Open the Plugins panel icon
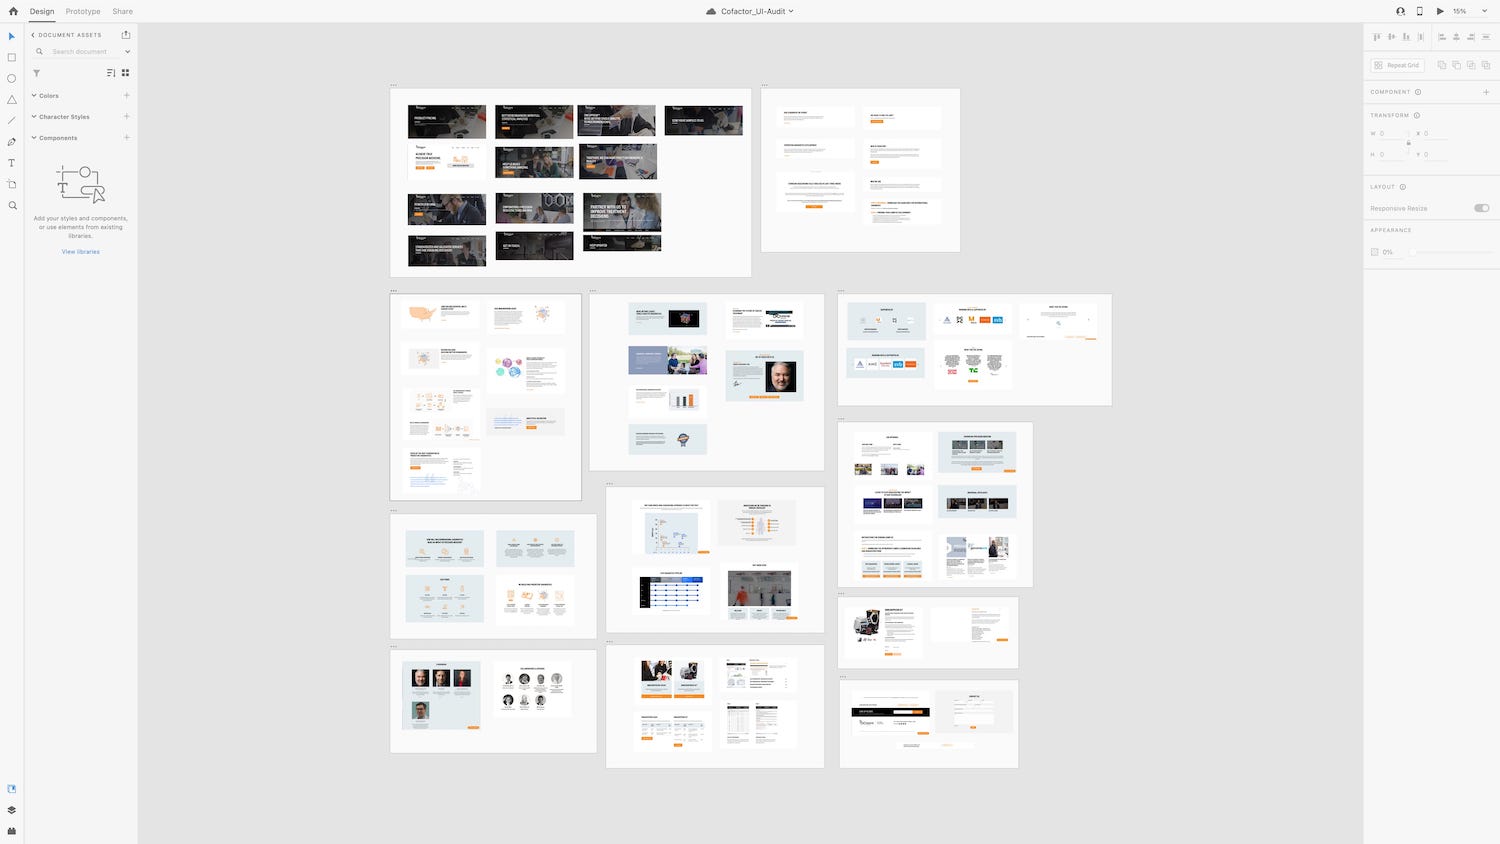This screenshot has width=1500, height=844. (12, 831)
